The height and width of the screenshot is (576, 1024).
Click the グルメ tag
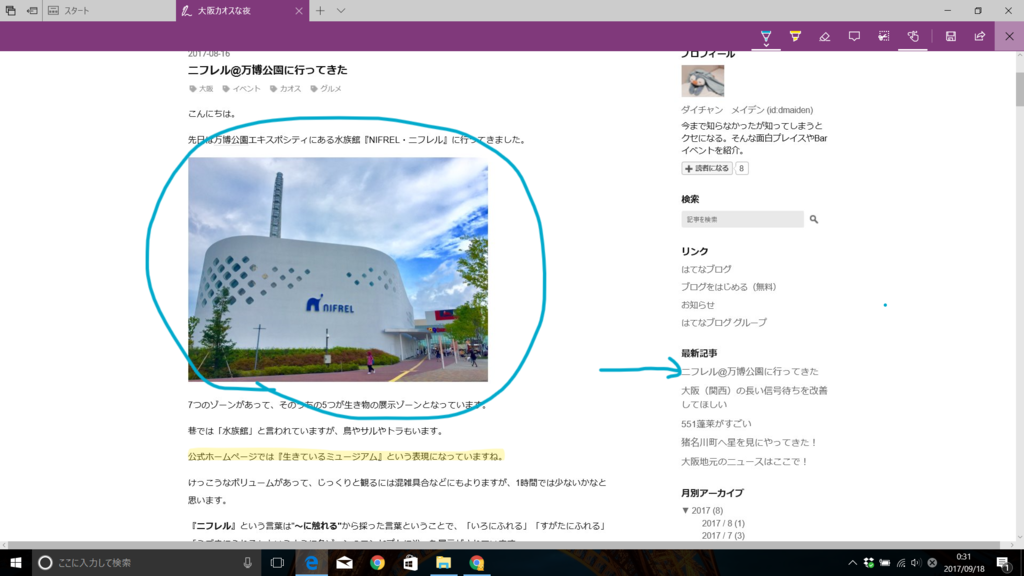[326, 89]
